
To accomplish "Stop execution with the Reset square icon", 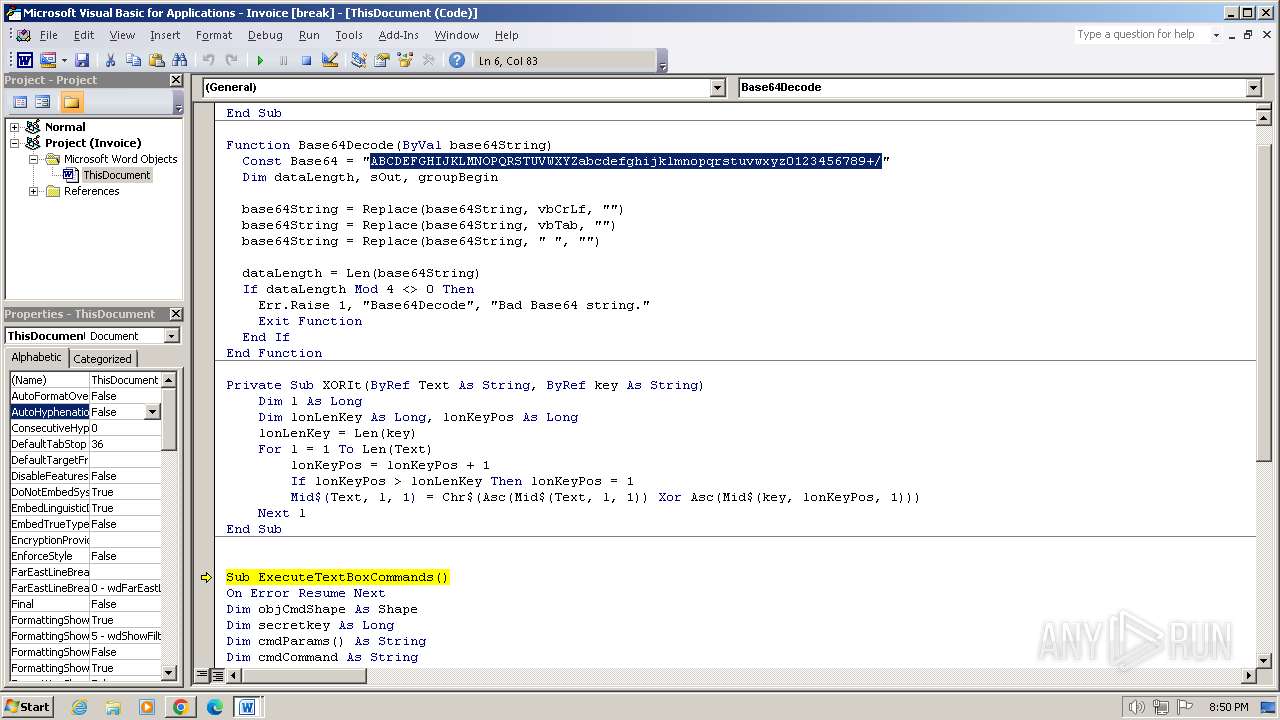I will tap(306, 61).
